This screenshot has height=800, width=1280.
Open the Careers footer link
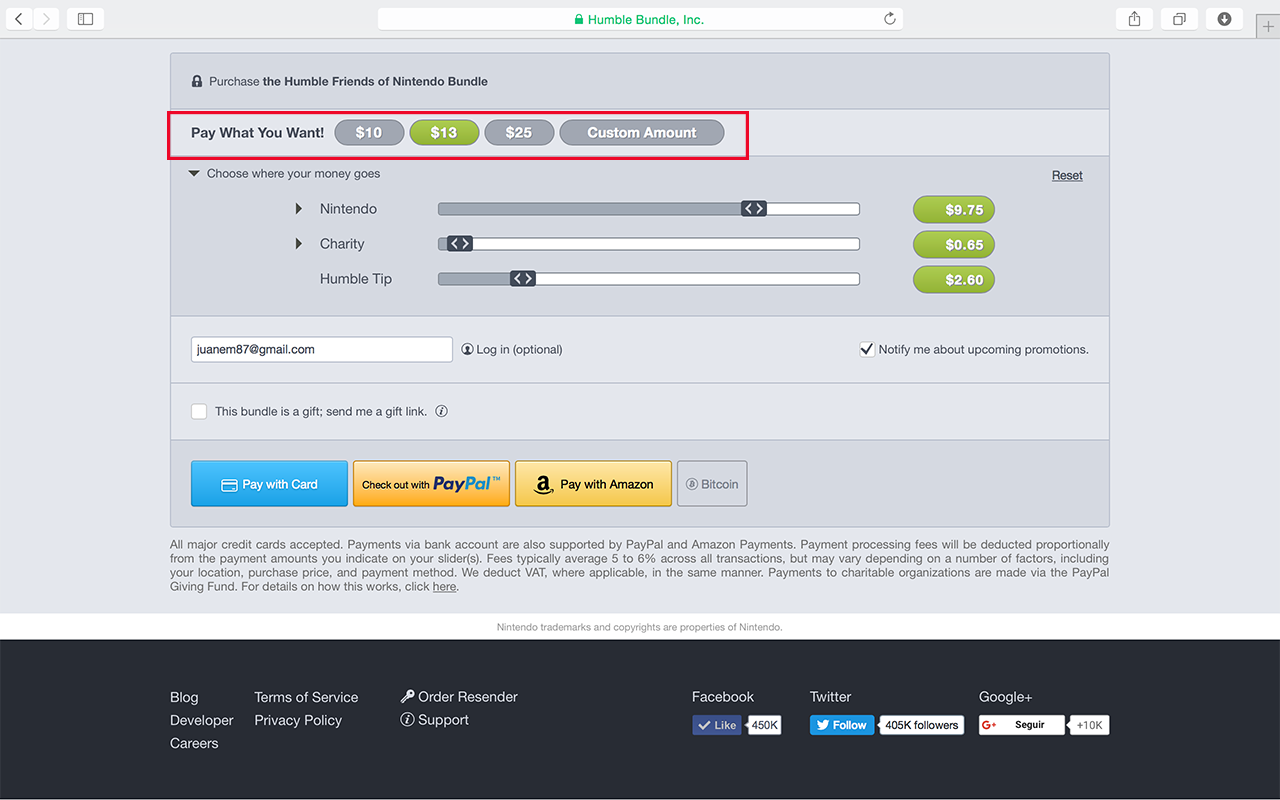[x=194, y=743]
